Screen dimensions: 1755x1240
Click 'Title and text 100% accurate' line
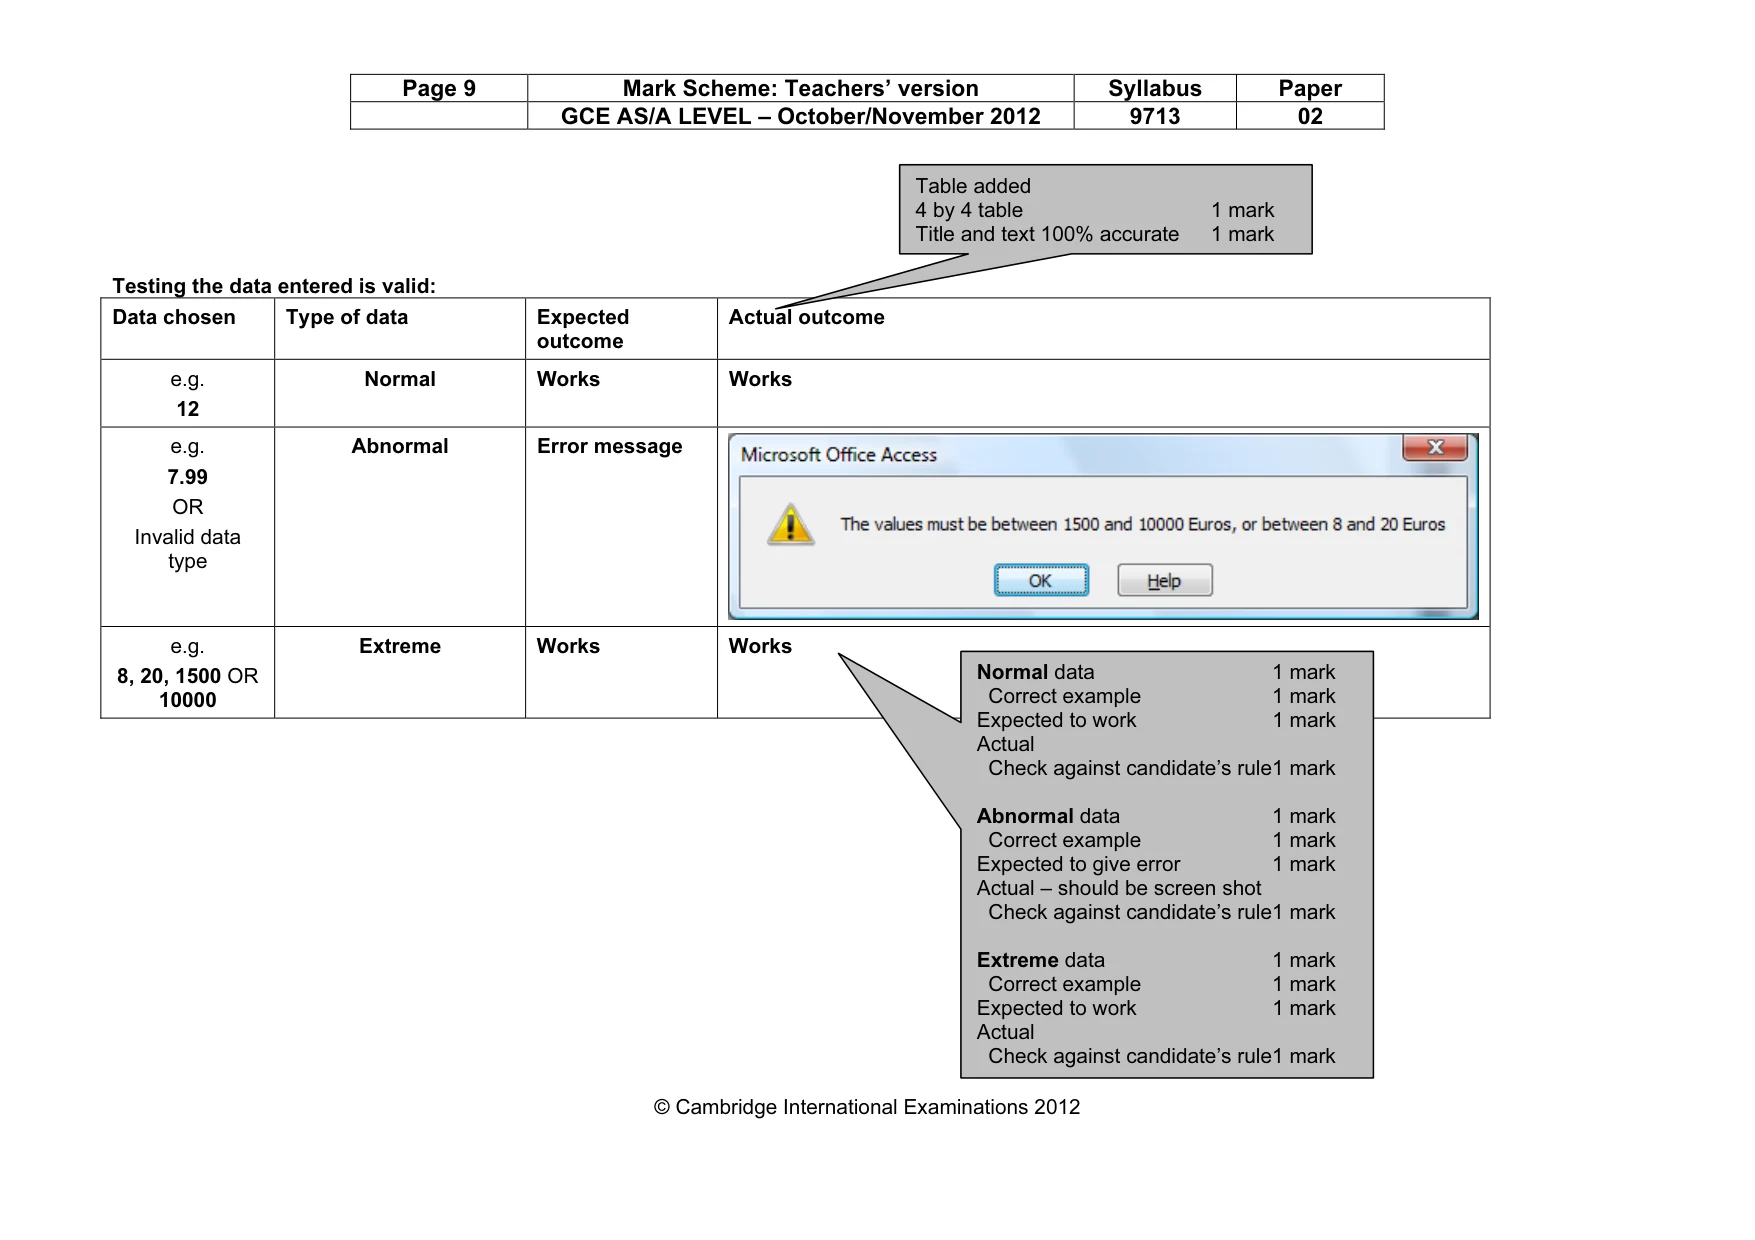point(1047,234)
